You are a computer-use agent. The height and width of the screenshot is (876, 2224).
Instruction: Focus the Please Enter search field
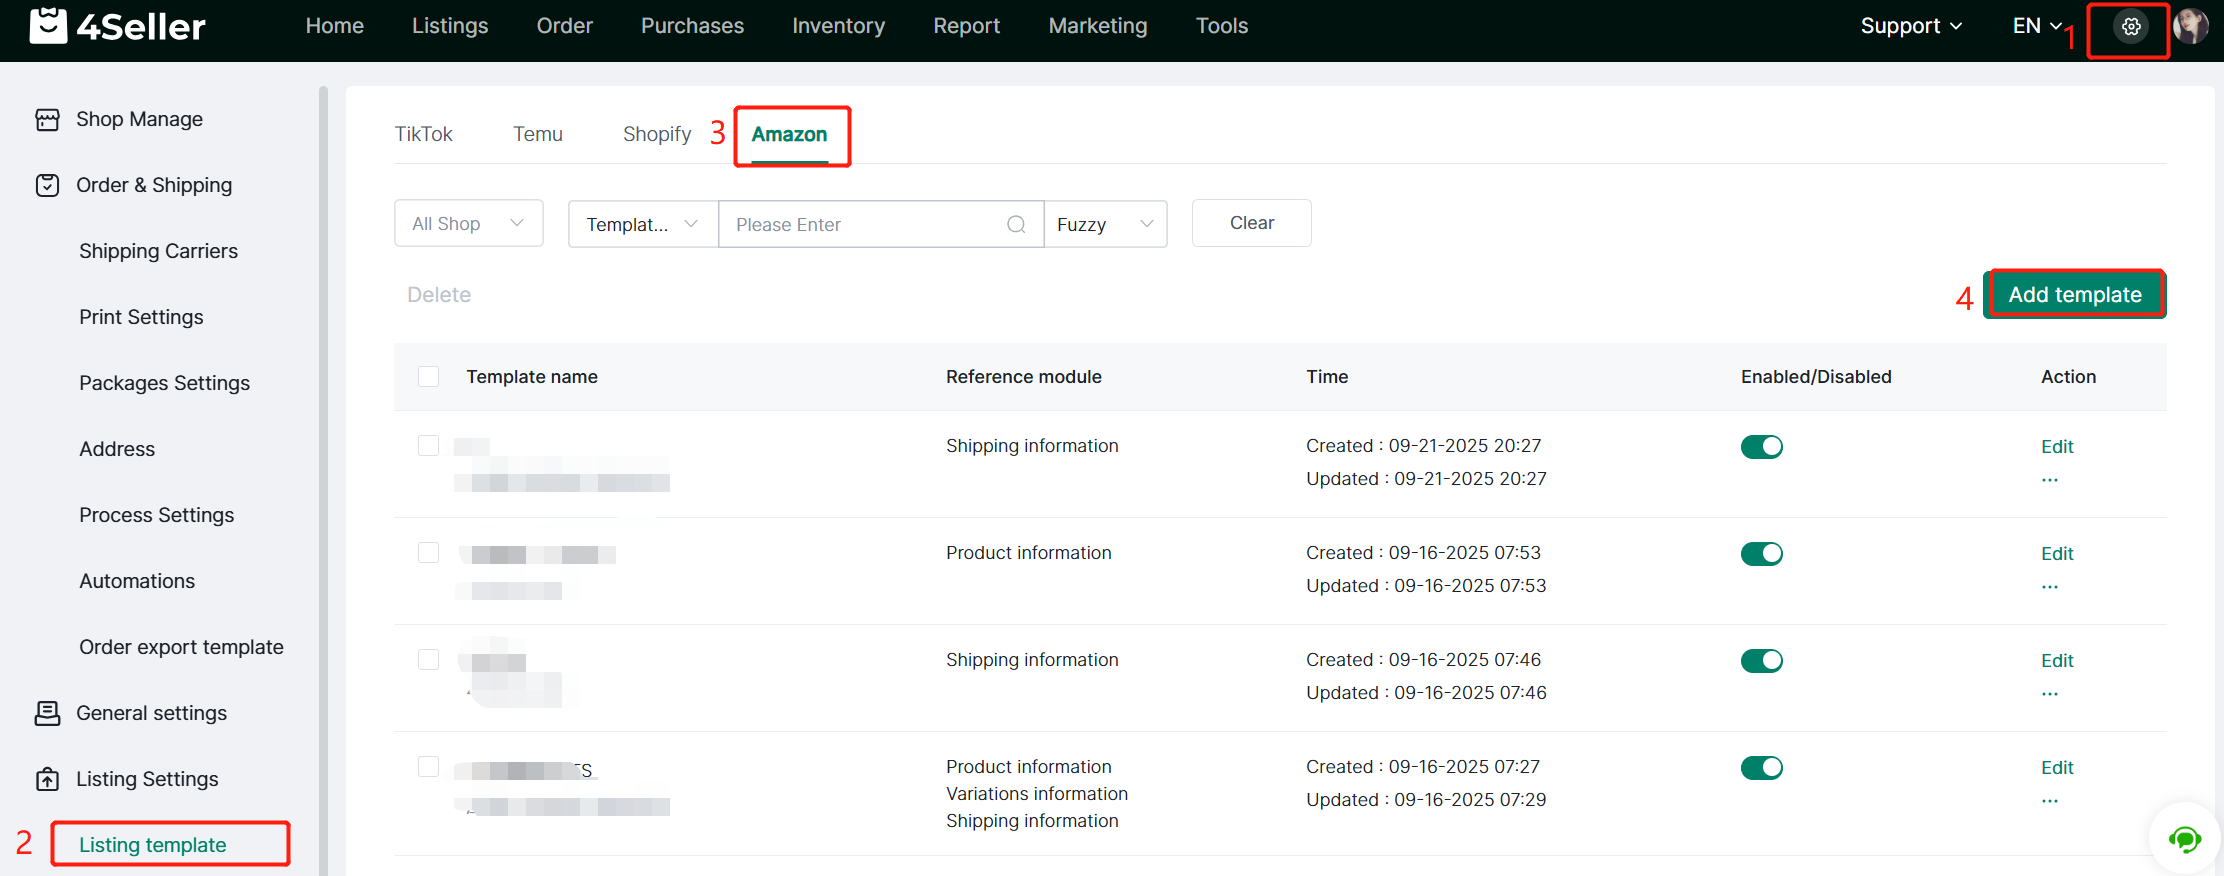point(865,224)
